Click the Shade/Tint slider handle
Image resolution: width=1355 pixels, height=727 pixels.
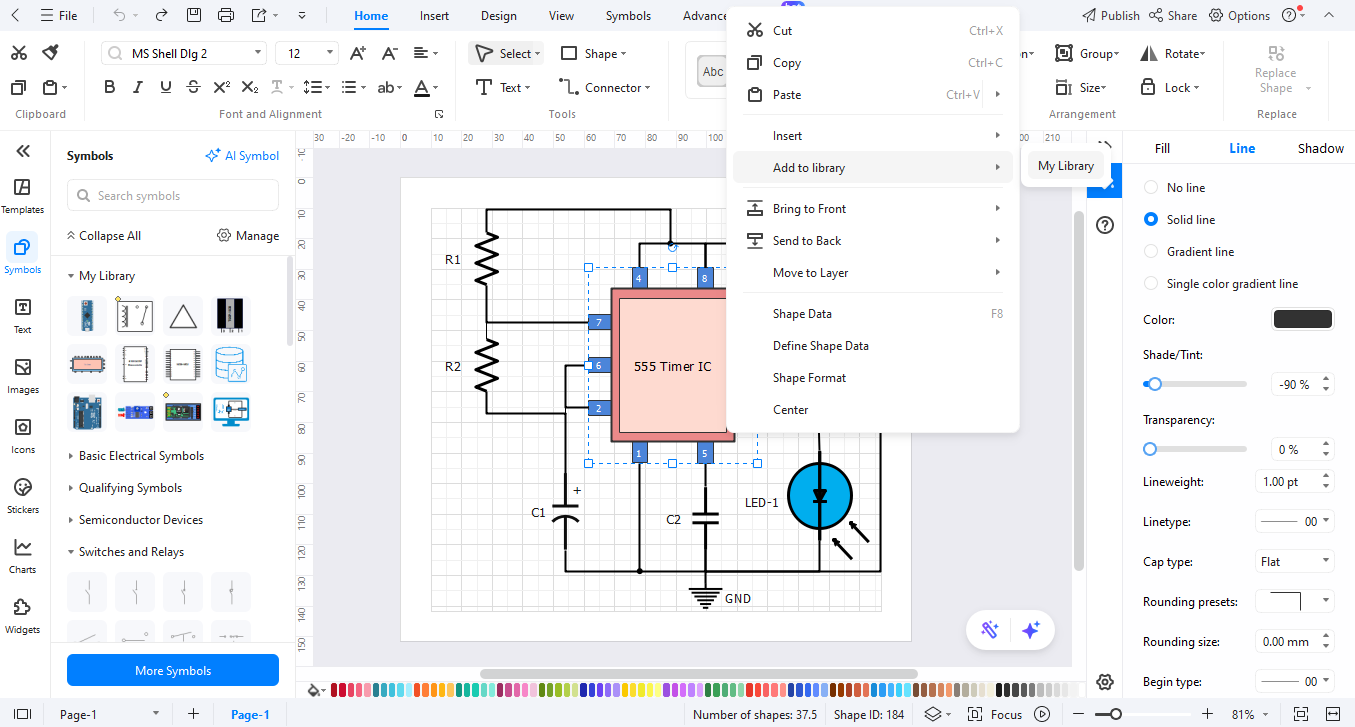pyautogui.click(x=1155, y=384)
